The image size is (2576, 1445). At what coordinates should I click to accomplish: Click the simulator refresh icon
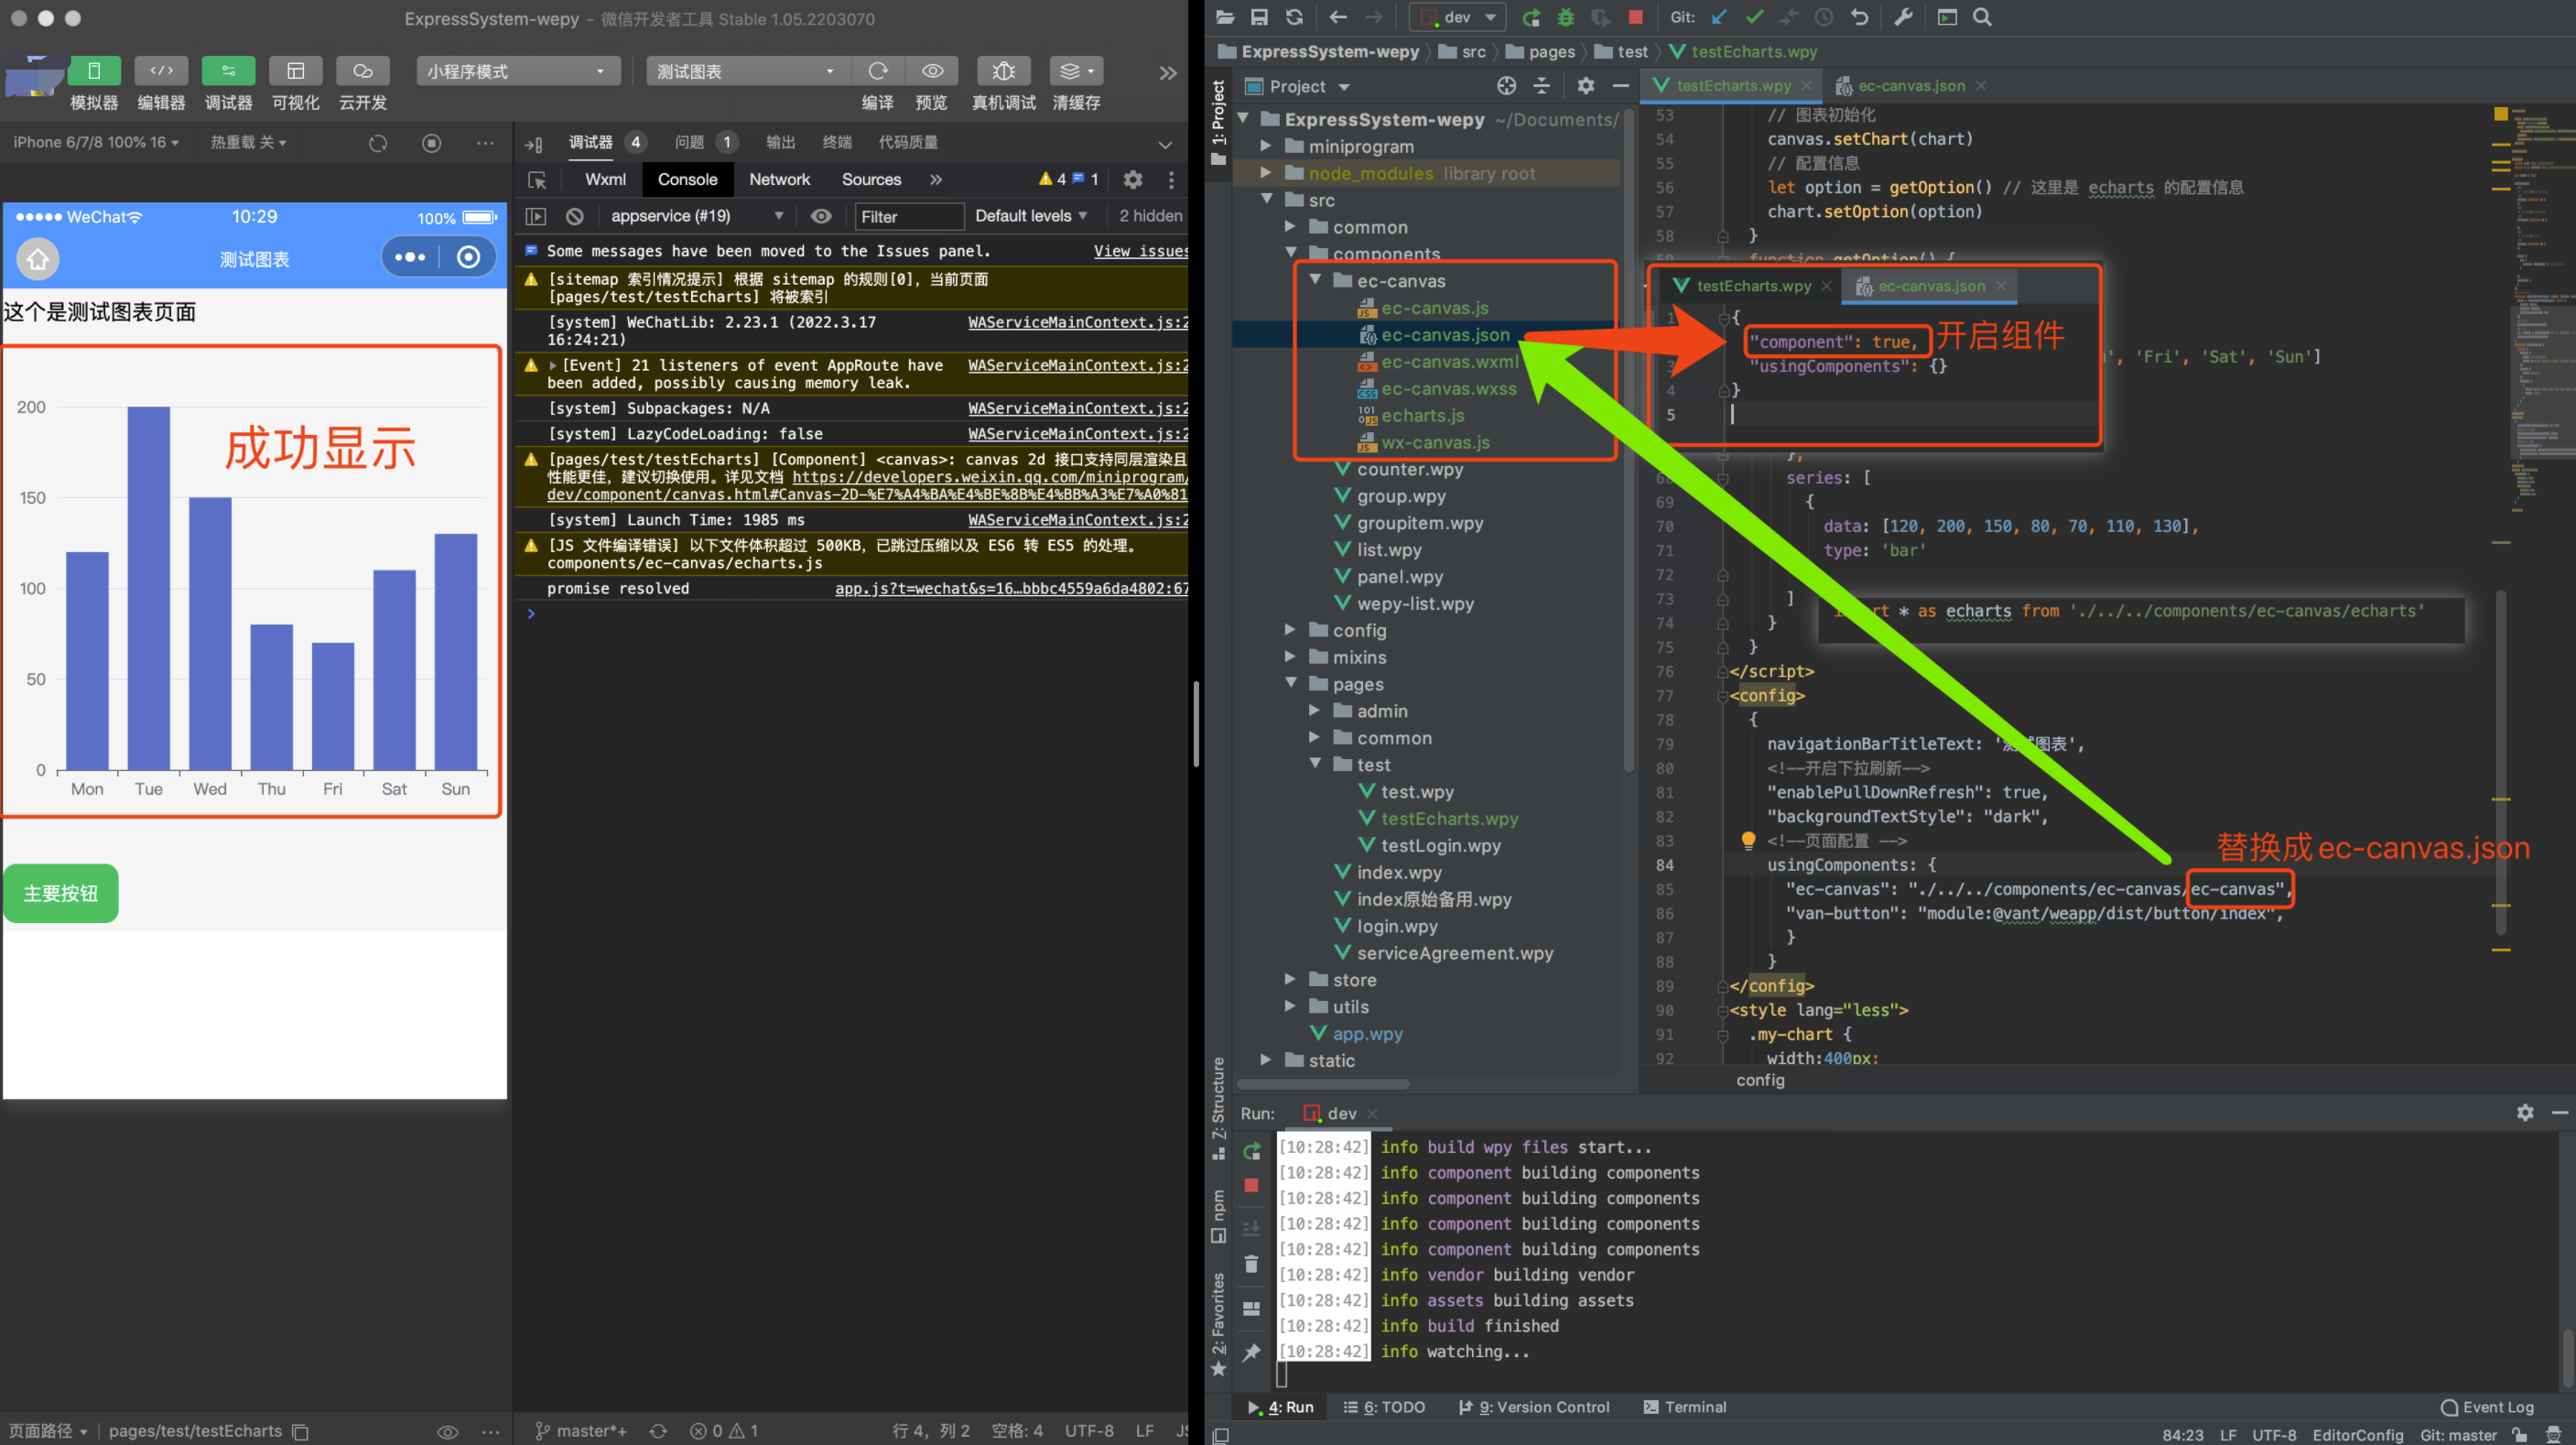(x=377, y=143)
